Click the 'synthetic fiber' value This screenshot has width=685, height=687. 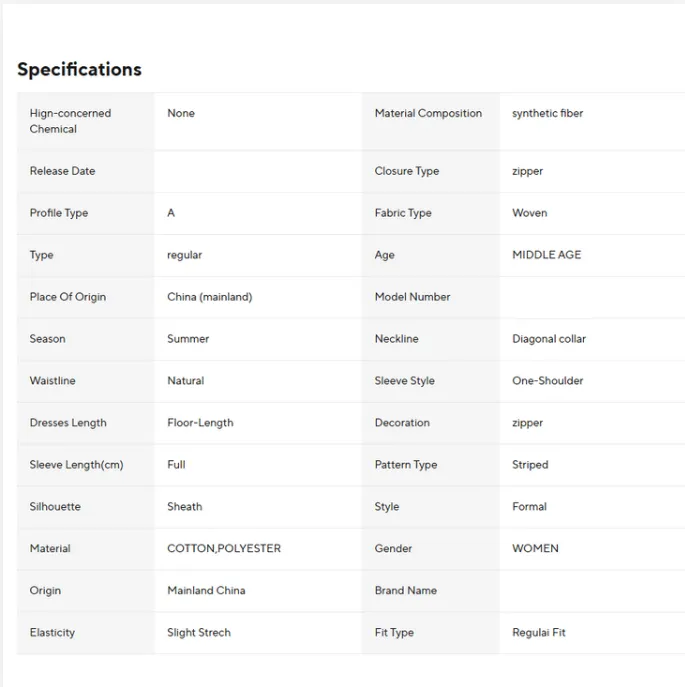coord(547,113)
